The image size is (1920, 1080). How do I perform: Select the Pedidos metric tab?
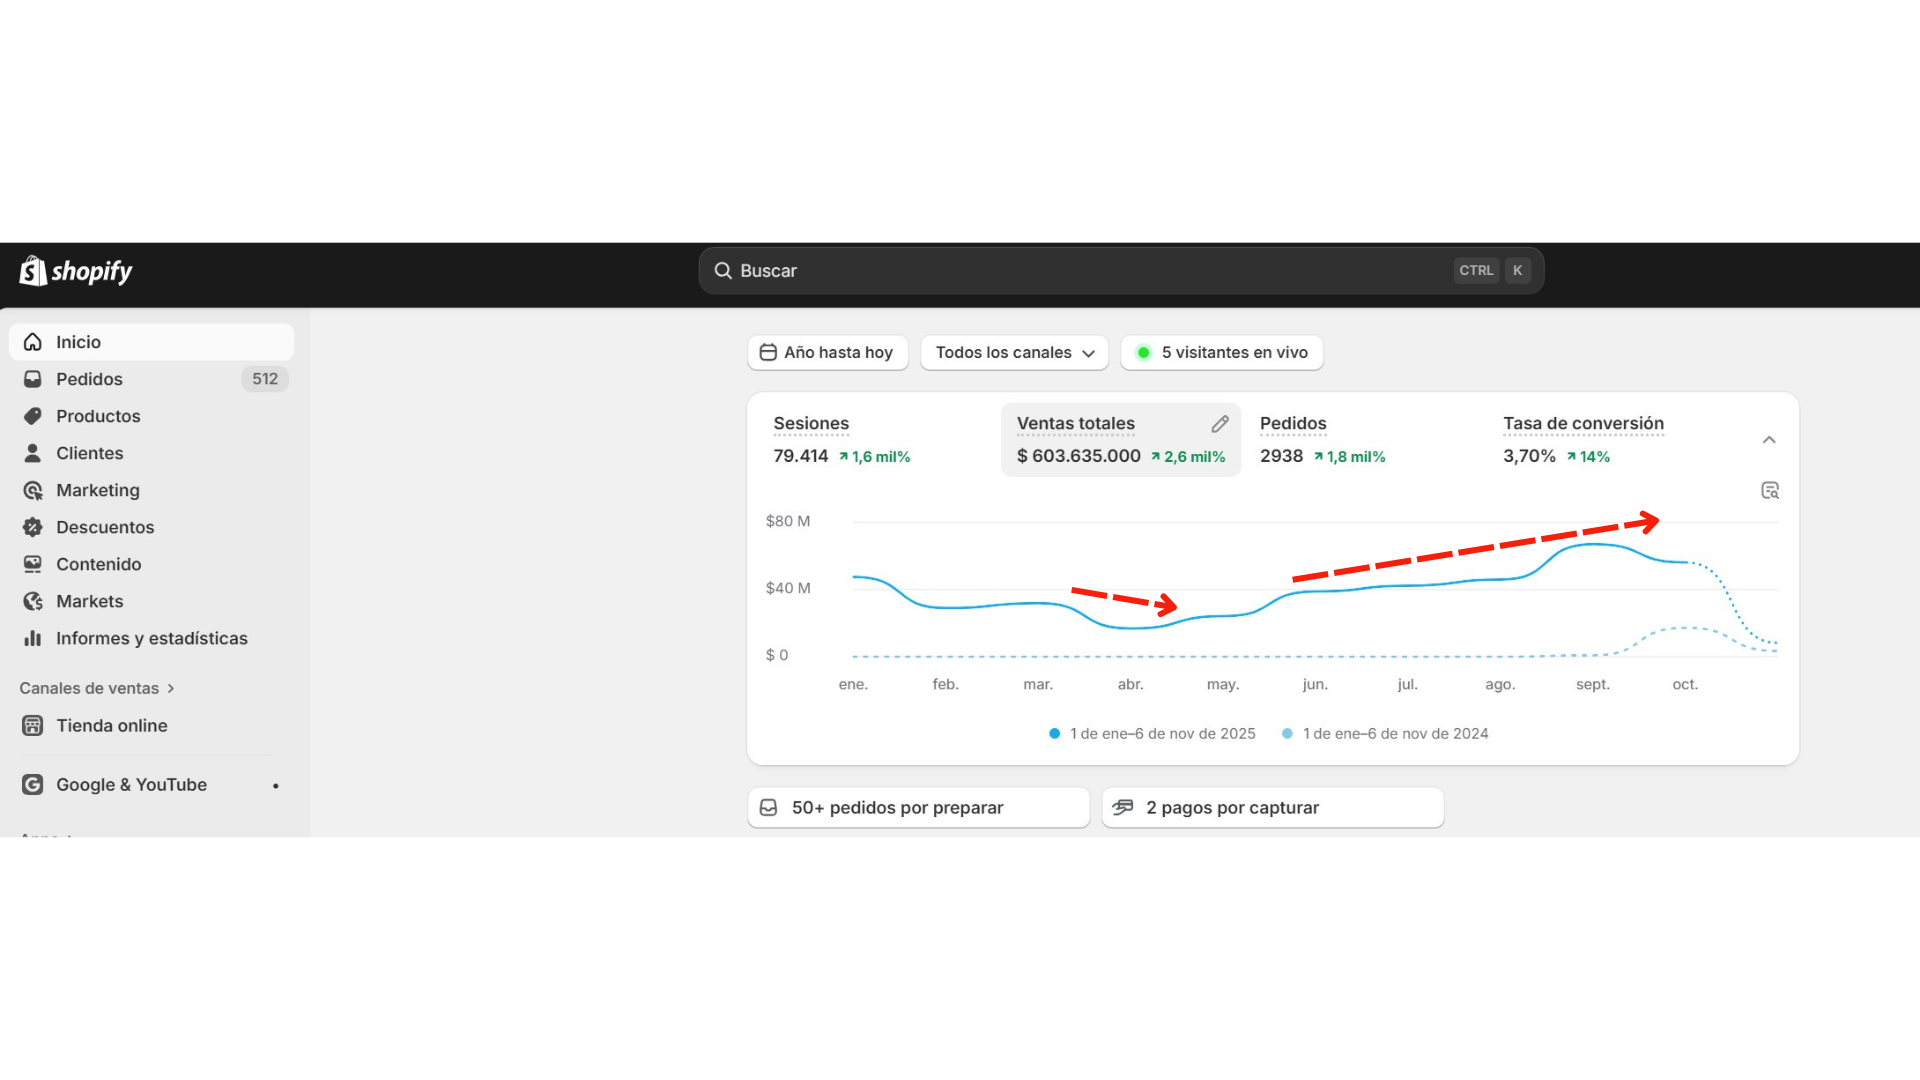point(1364,440)
